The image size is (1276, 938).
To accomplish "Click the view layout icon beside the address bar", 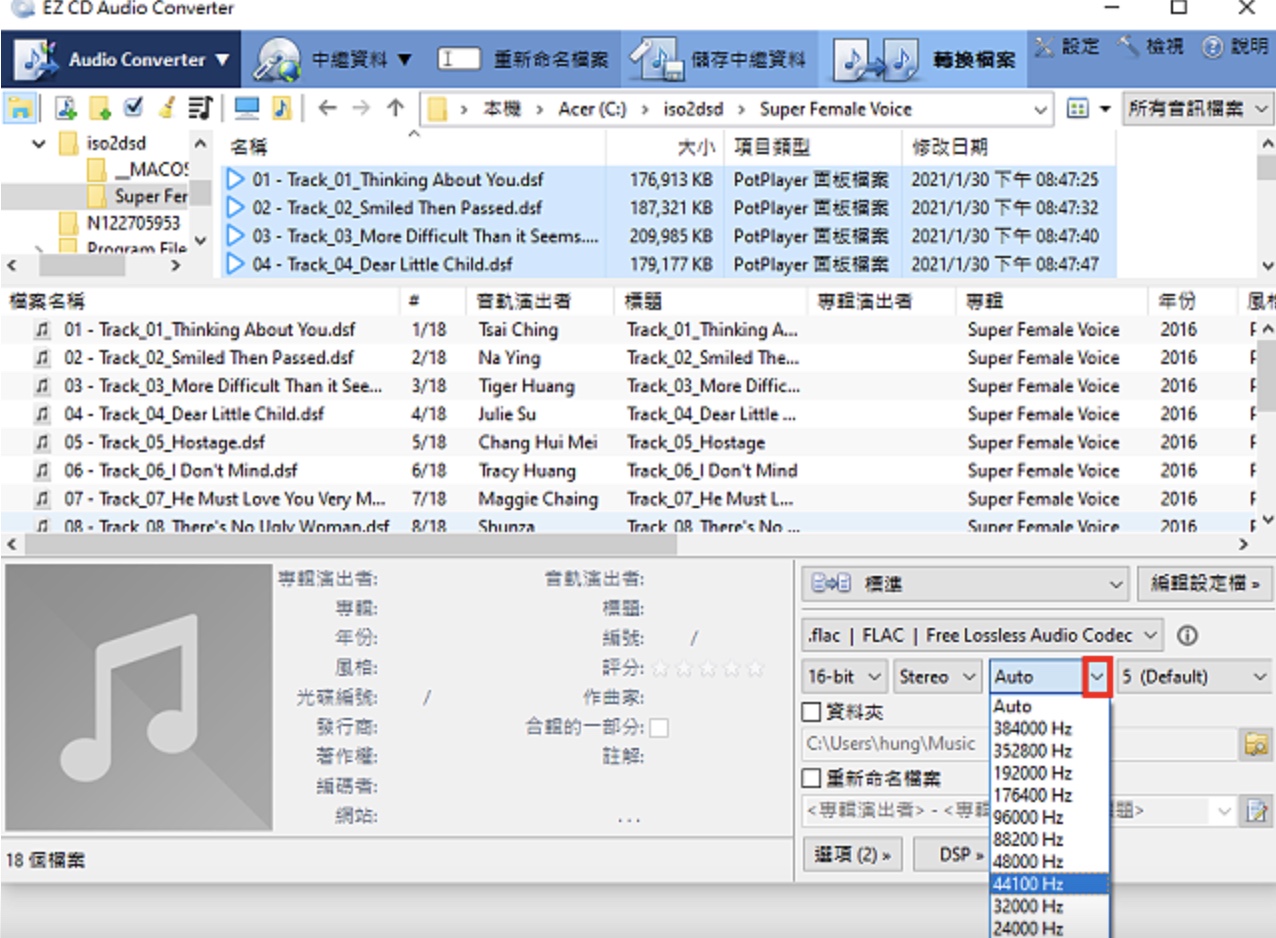I will [x=1078, y=108].
